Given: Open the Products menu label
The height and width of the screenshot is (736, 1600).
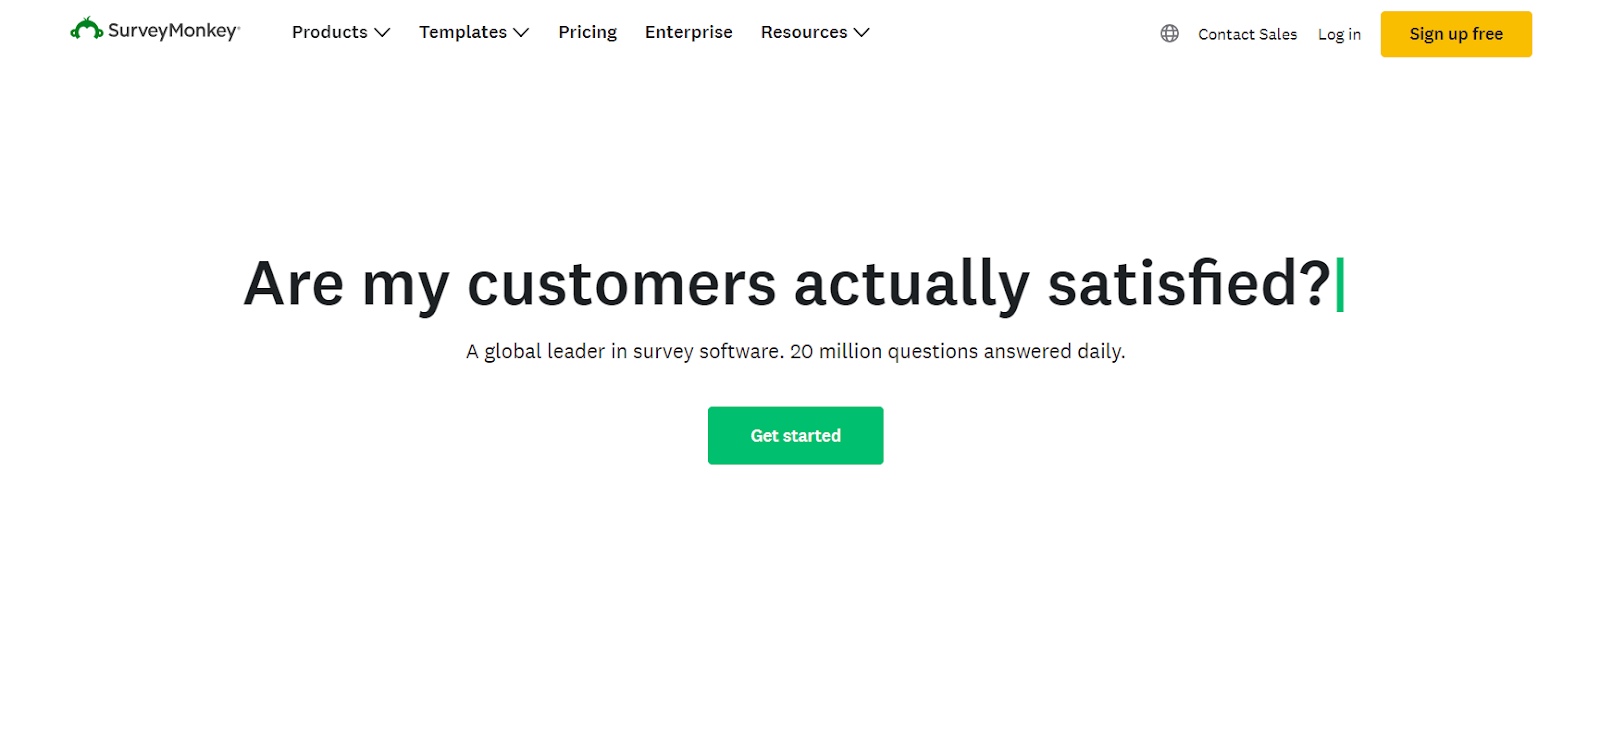Looking at the screenshot, I should coord(330,32).
